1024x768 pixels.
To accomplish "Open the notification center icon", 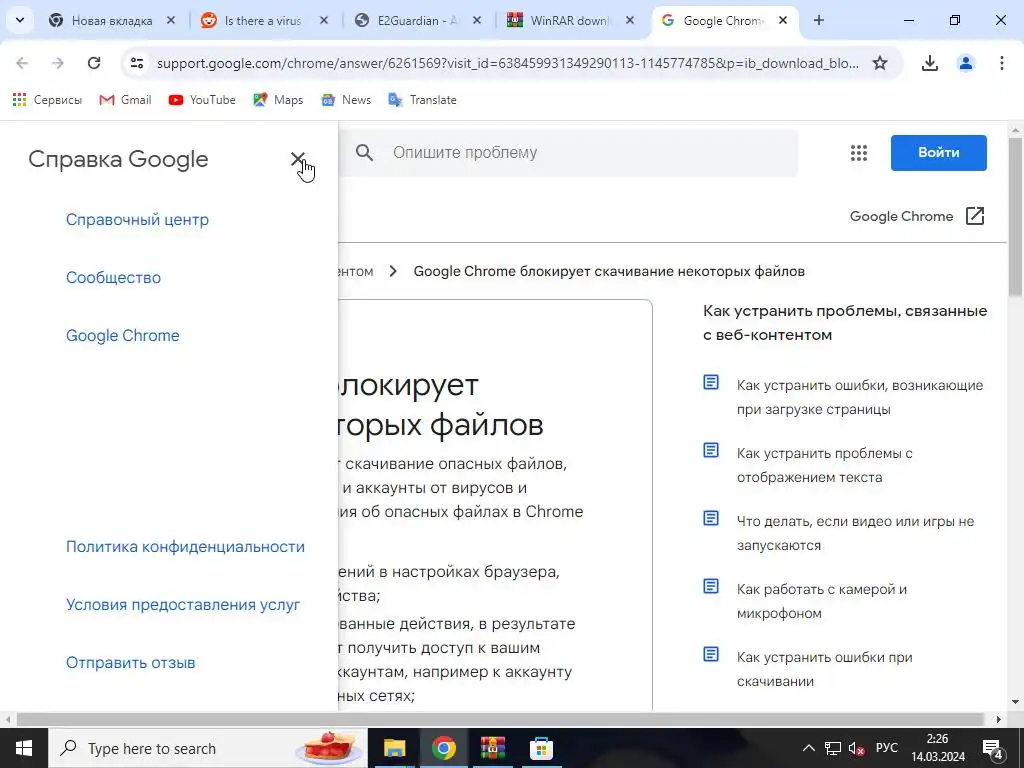I will [993, 748].
